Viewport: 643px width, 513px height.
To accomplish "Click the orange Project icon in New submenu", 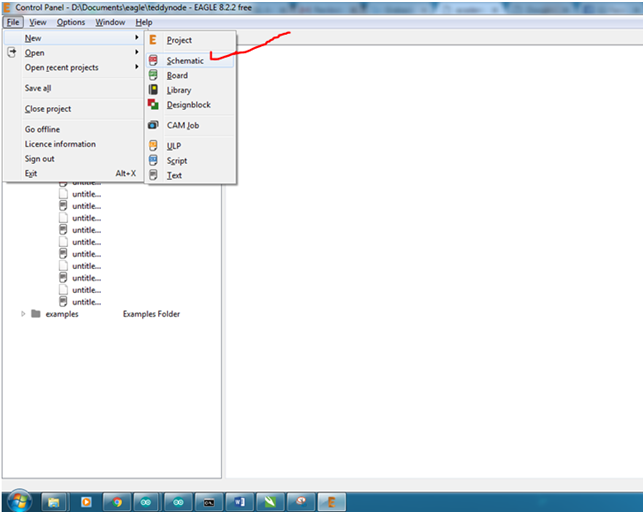I will click(x=153, y=40).
